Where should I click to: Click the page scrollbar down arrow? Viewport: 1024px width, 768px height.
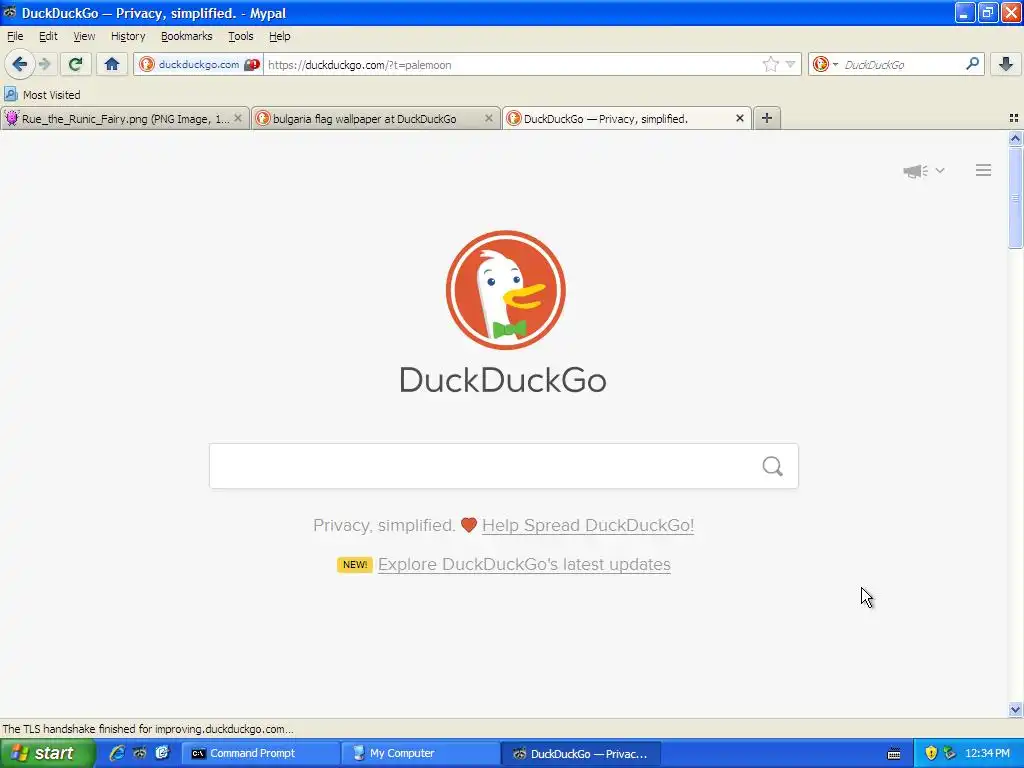coord(1015,709)
